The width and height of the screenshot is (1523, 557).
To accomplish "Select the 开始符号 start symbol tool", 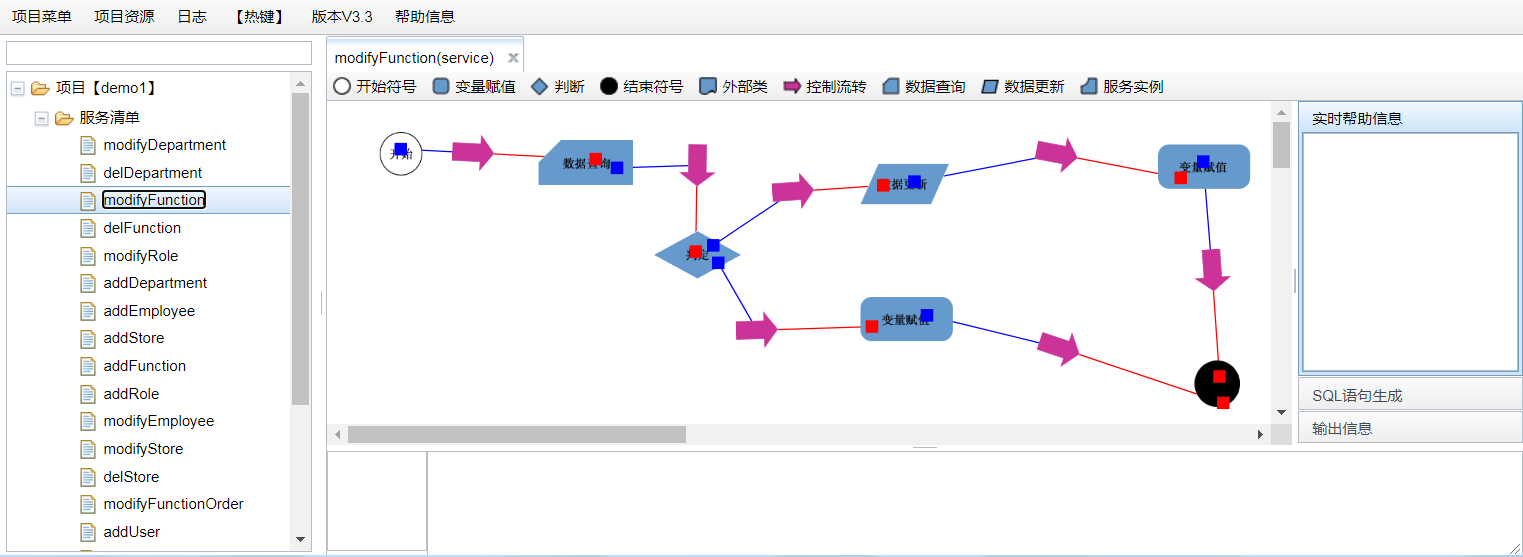I will [x=374, y=87].
